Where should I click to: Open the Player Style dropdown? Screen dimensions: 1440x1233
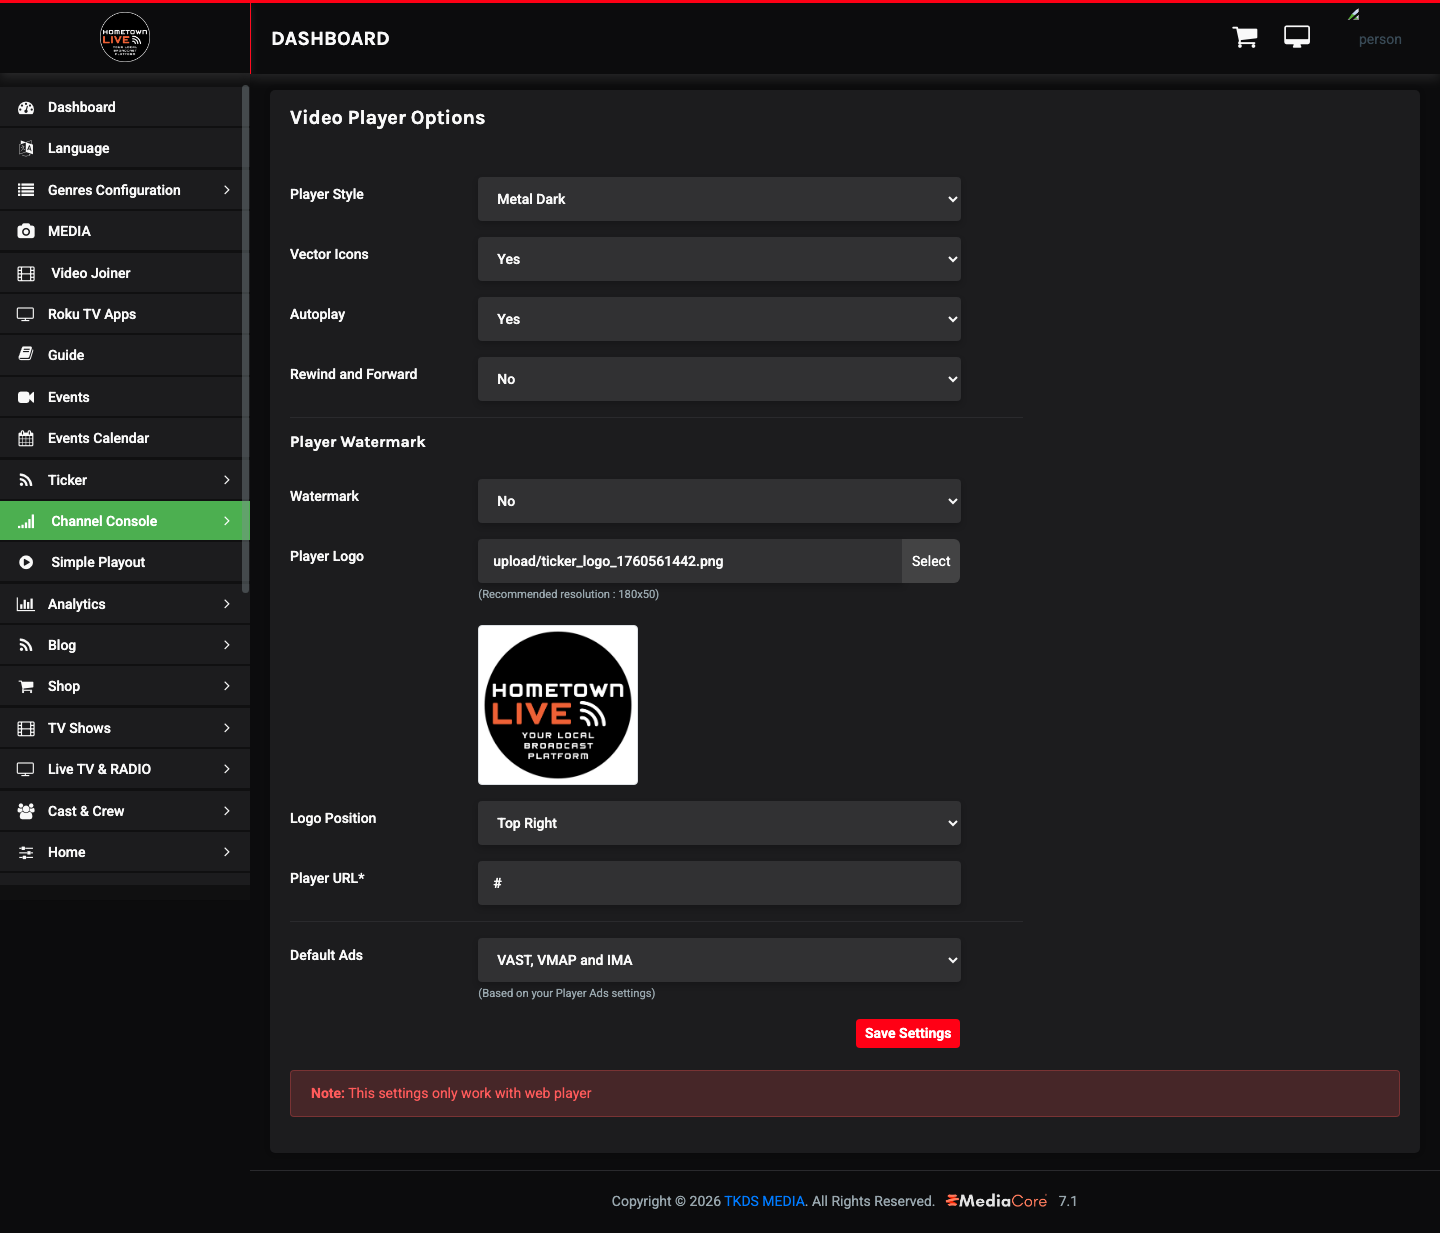tap(719, 199)
